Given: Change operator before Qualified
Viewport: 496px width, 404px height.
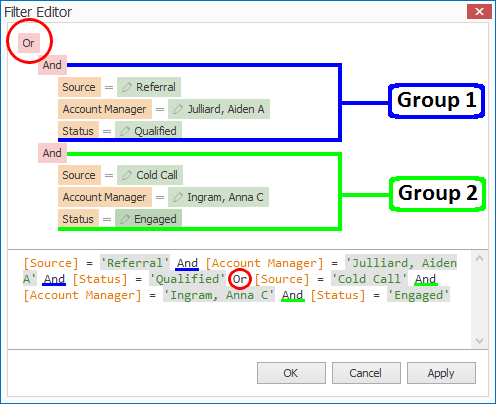Looking at the screenshot, I should pyautogui.click(x=107, y=131).
